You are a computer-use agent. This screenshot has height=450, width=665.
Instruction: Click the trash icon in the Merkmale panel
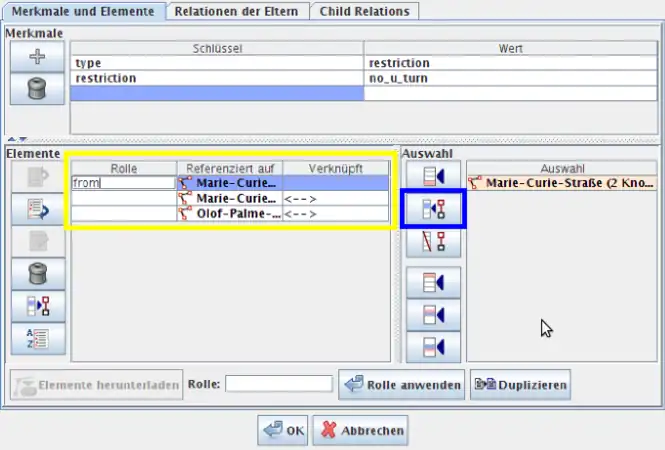[x=35, y=88]
